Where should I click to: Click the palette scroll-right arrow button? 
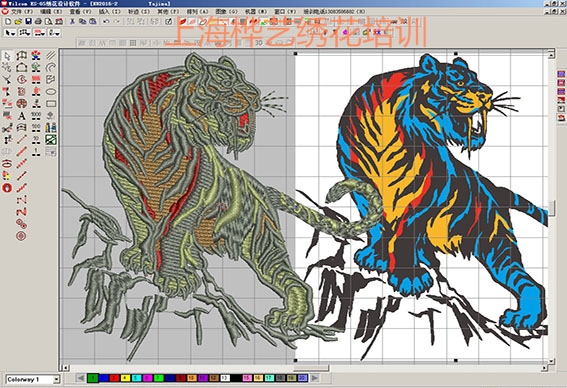(x=315, y=378)
